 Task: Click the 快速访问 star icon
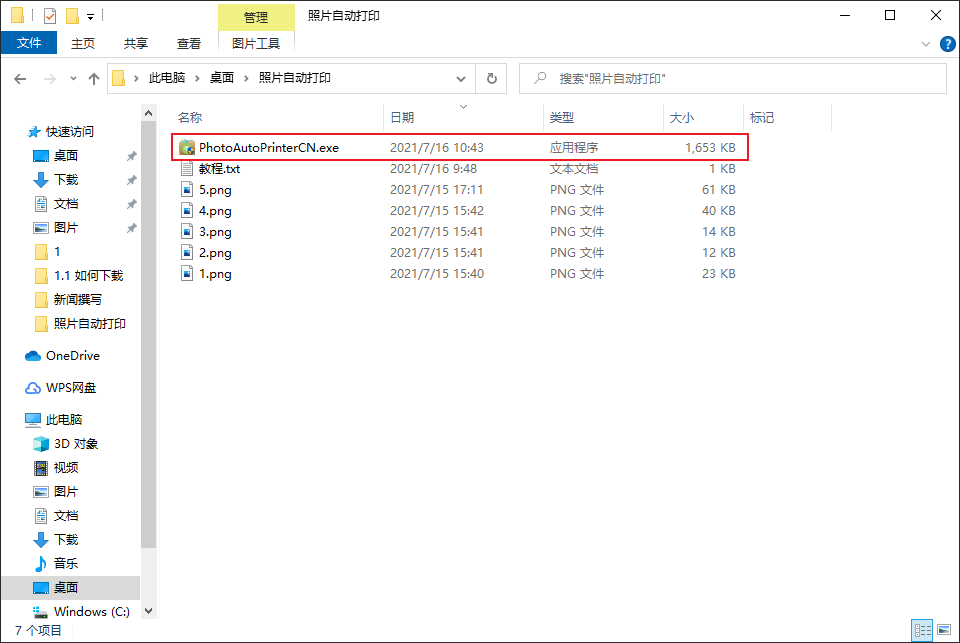pos(34,132)
